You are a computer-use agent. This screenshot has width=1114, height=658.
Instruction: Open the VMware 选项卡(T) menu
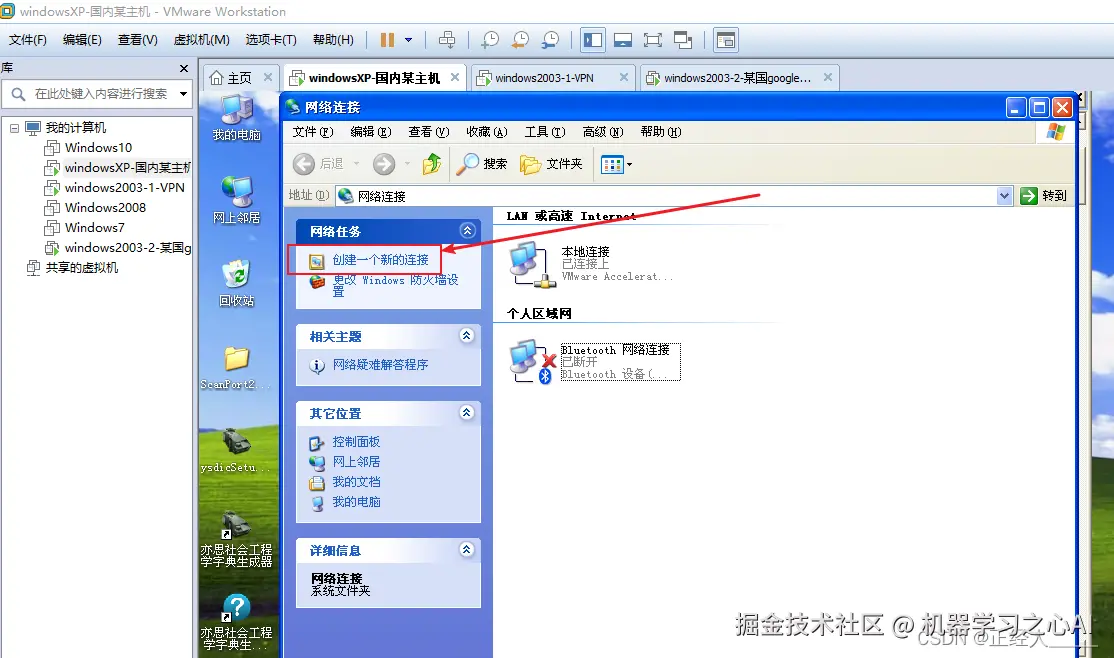(271, 40)
